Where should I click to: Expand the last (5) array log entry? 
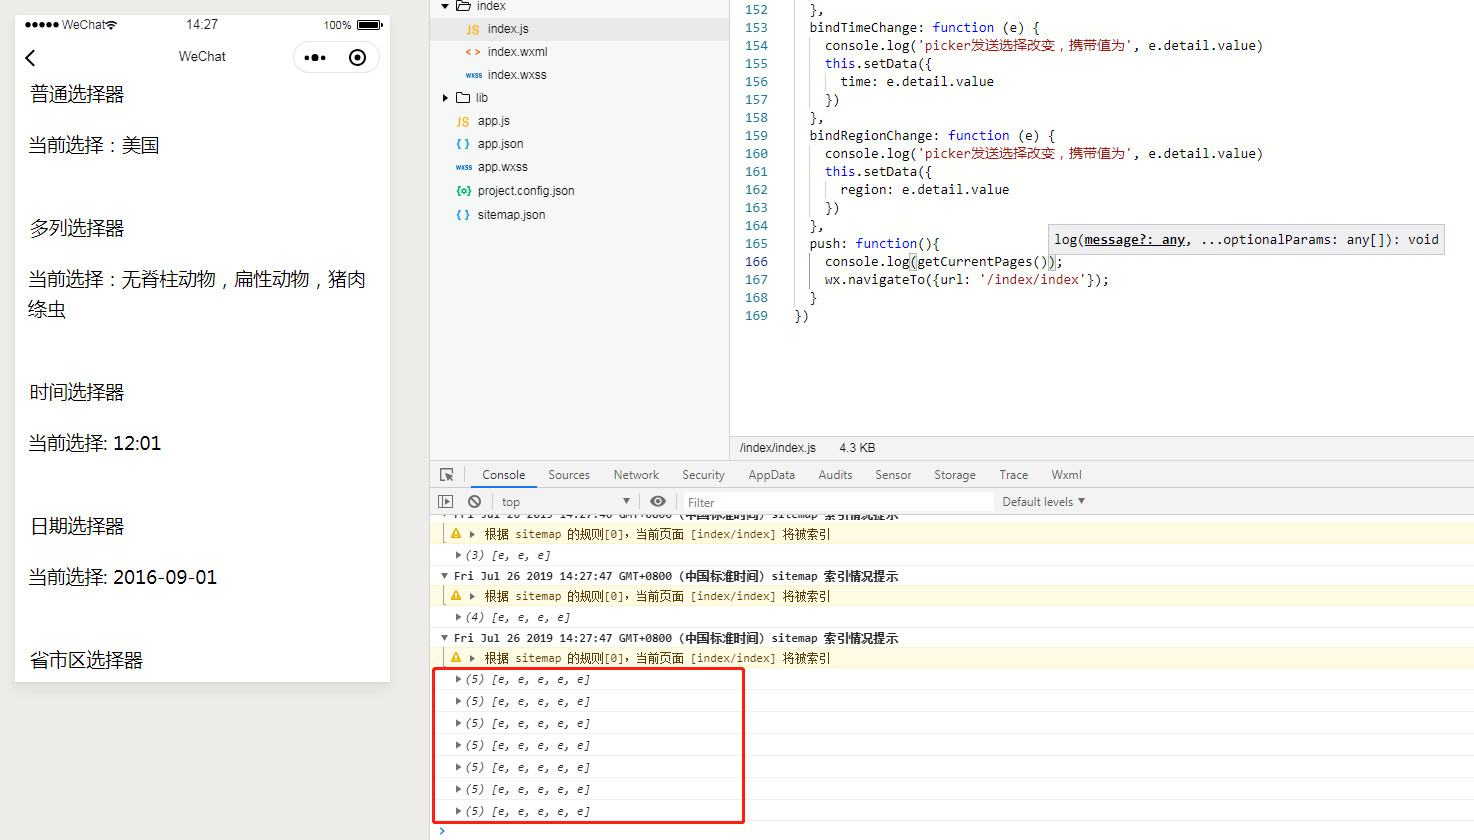458,811
